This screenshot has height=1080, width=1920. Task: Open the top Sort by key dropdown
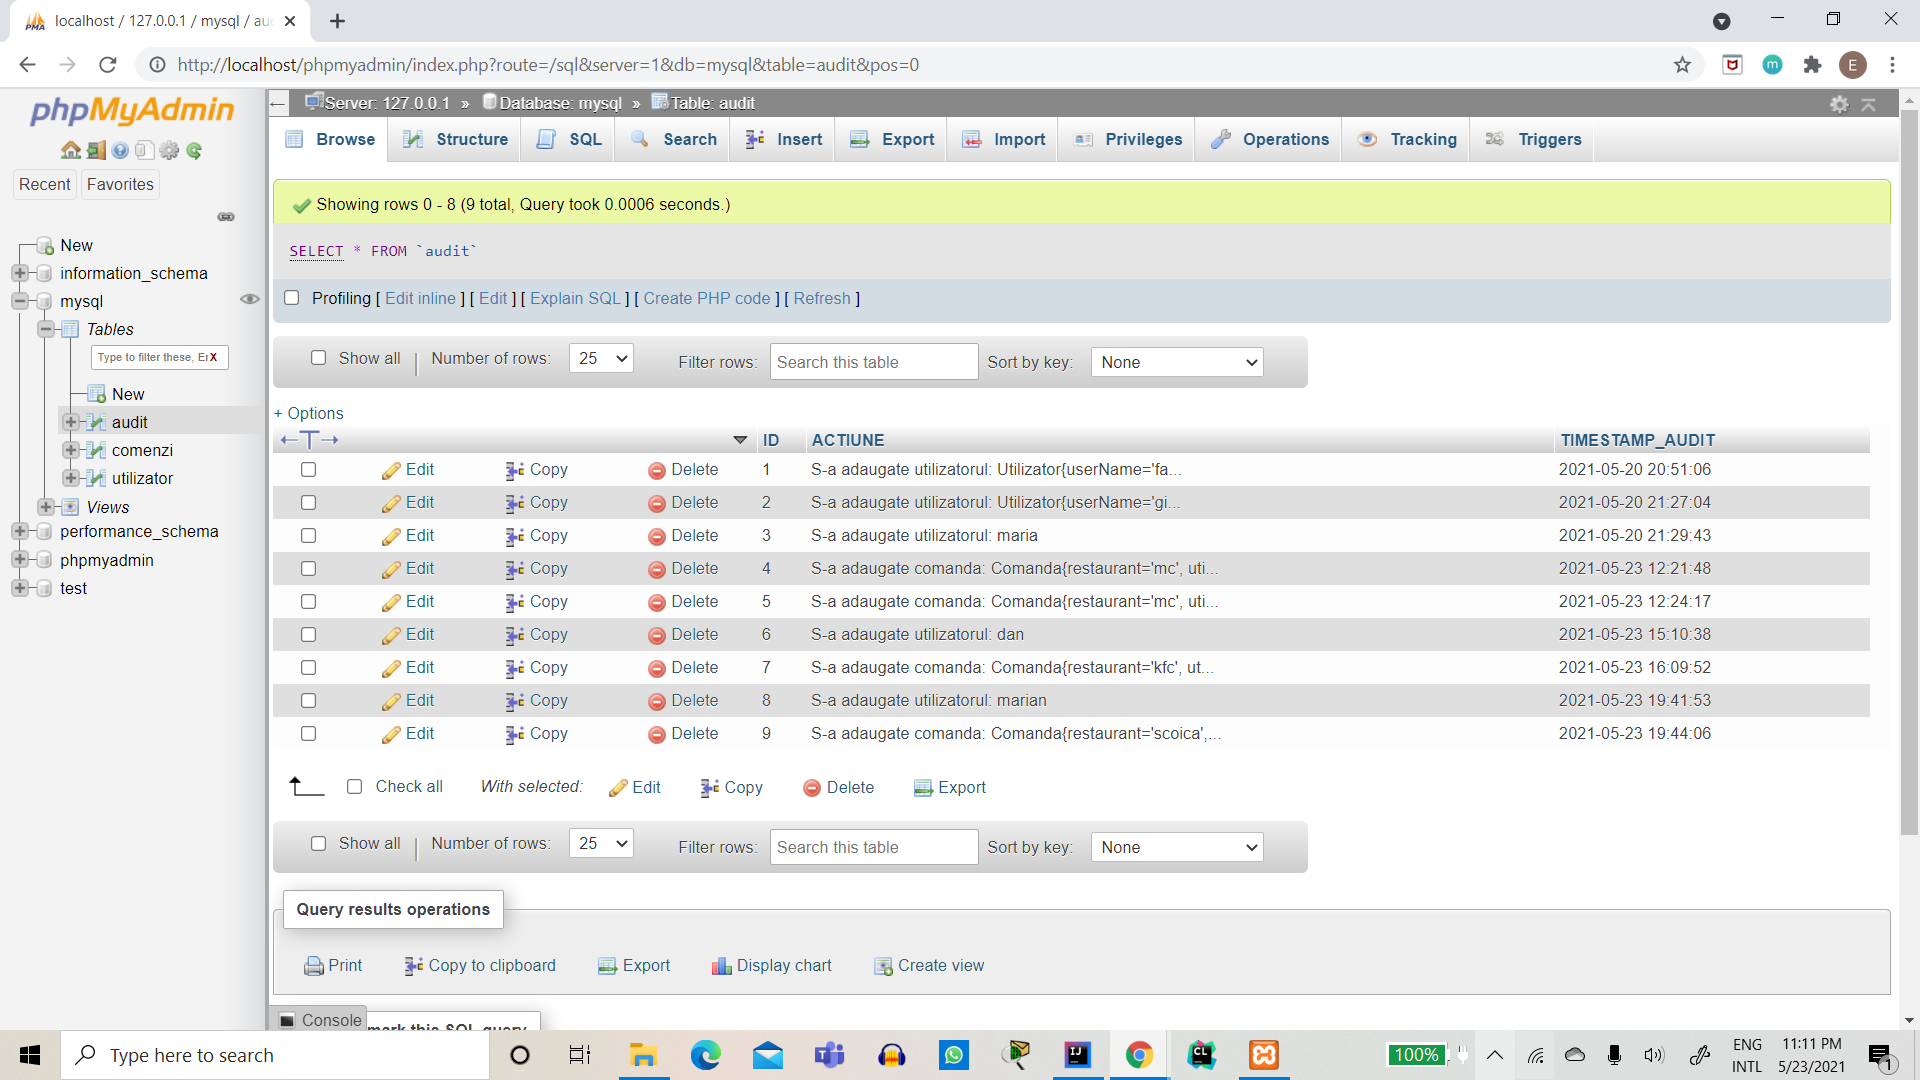(1177, 362)
